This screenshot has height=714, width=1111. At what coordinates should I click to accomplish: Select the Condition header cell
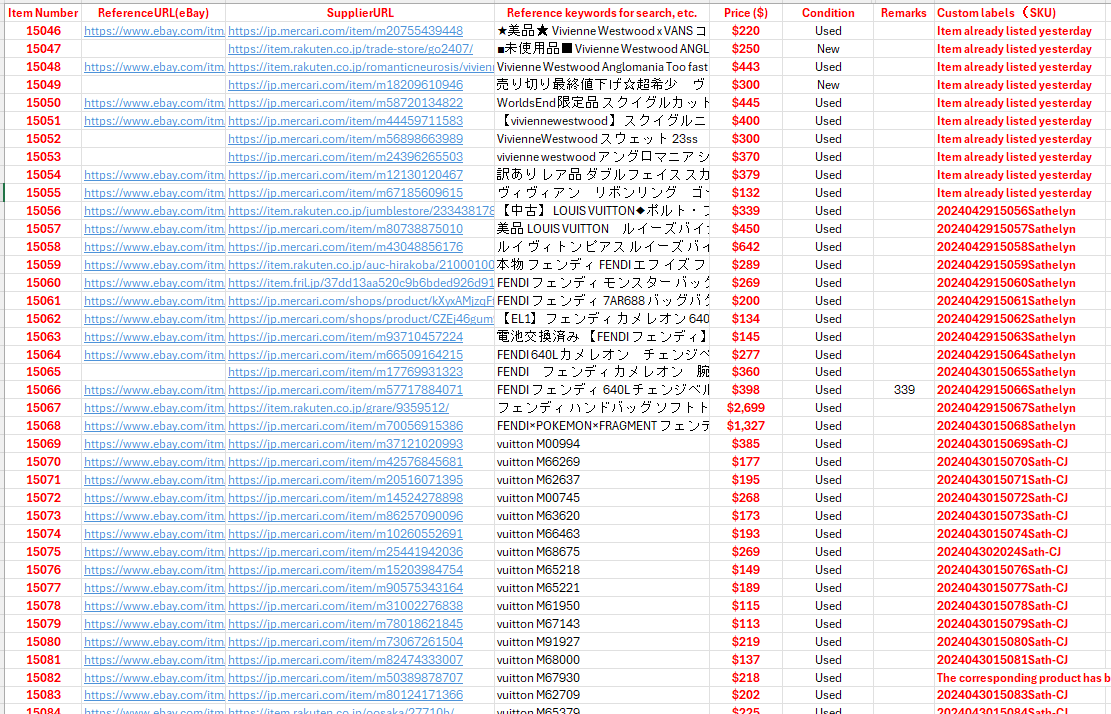828,13
